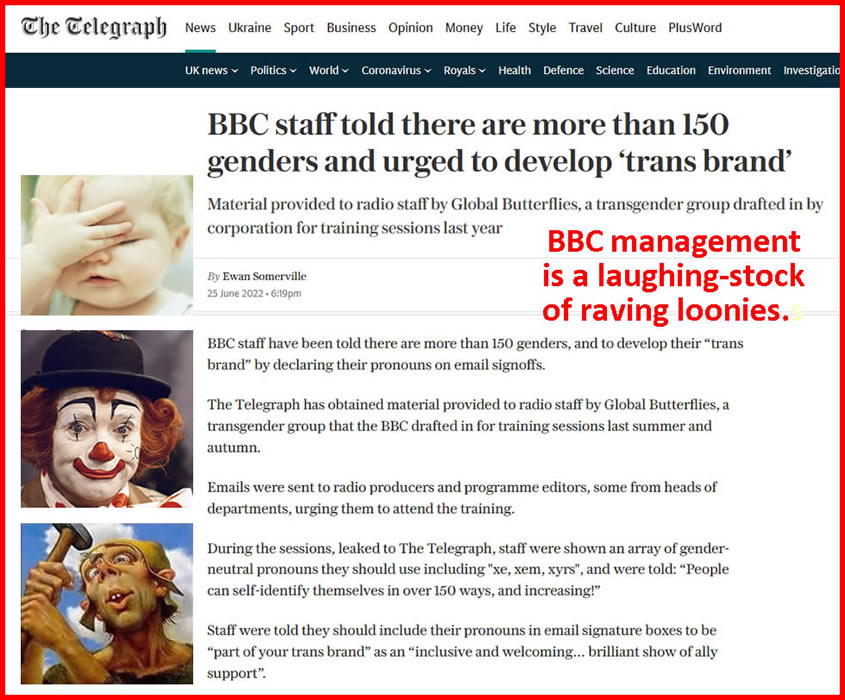This screenshot has width=845, height=700.
Task: Select Opinion in the top navigation
Action: [x=410, y=27]
